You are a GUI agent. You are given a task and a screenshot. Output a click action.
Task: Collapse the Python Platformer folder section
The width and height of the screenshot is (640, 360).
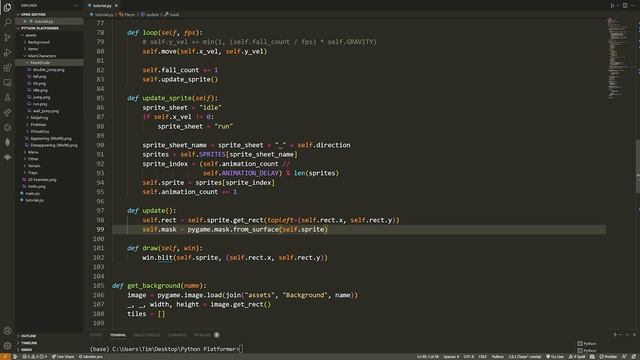[x=49, y=28]
